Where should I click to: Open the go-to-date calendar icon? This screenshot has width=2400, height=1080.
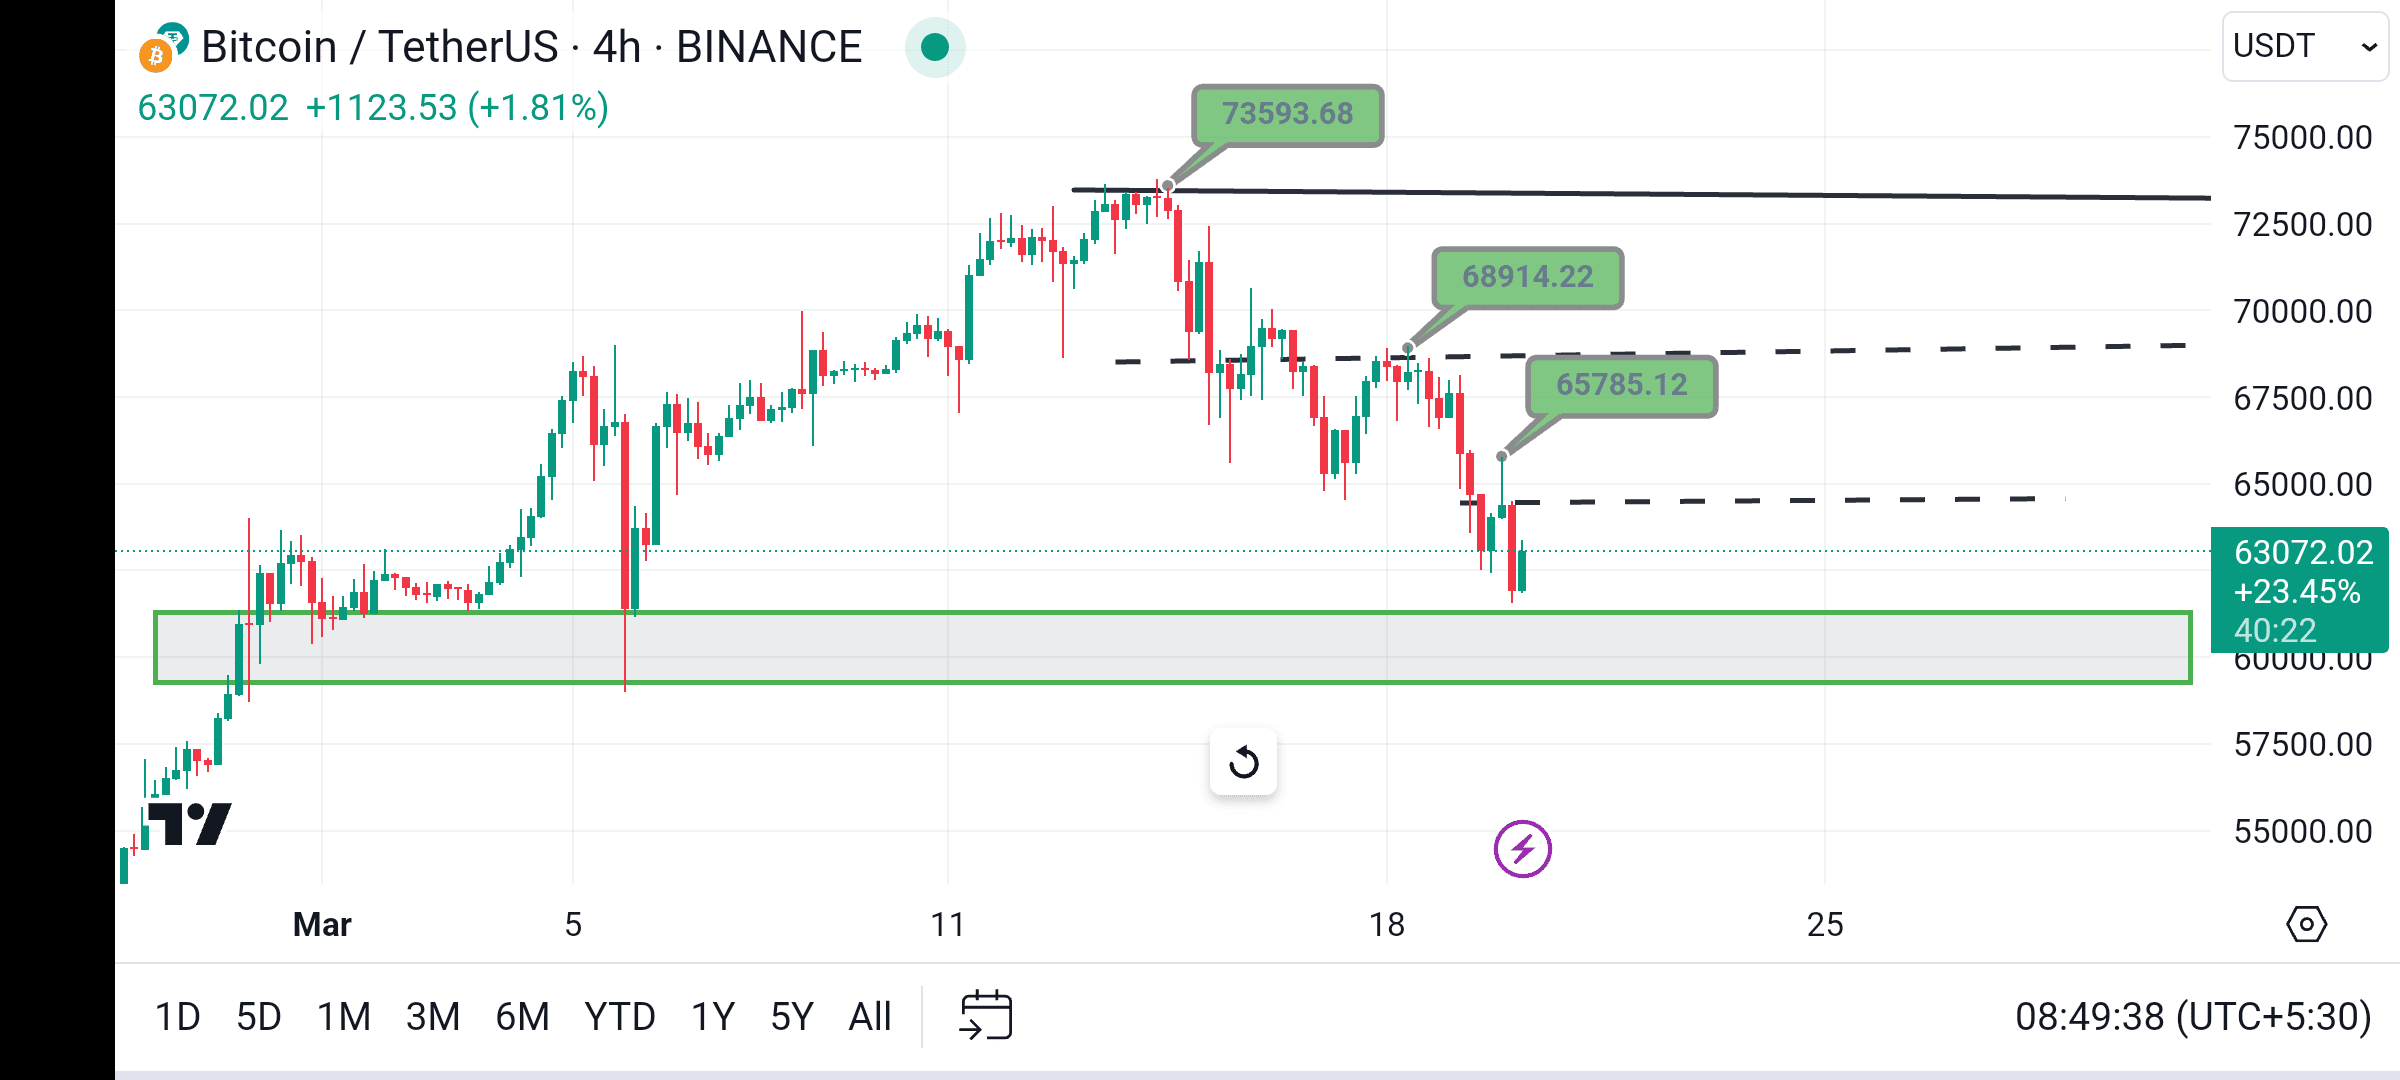[x=986, y=1016]
